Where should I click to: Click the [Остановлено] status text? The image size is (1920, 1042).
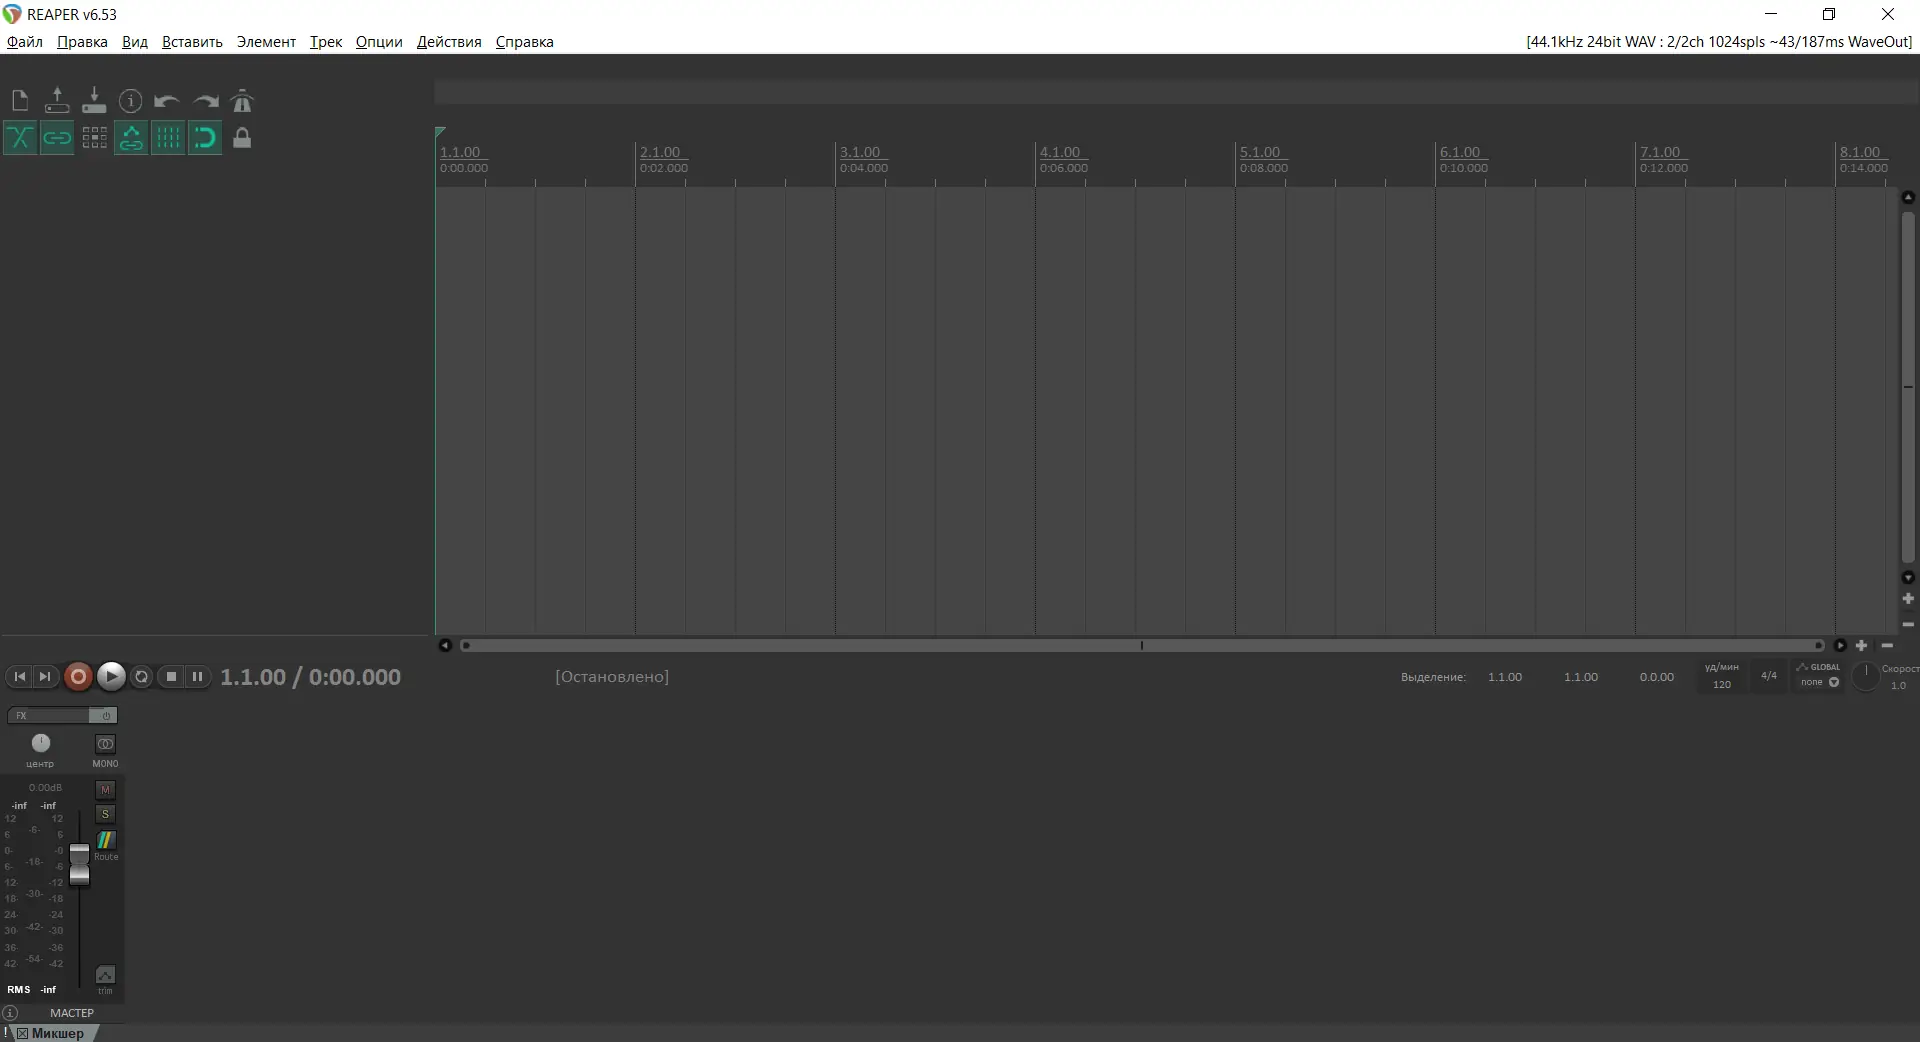(612, 677)
